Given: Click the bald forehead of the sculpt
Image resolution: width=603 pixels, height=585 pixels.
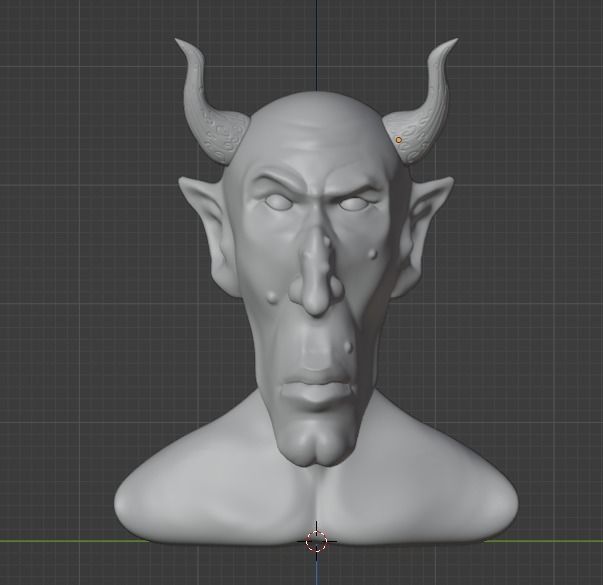Looking at the screenshot, I should (316, 133).
